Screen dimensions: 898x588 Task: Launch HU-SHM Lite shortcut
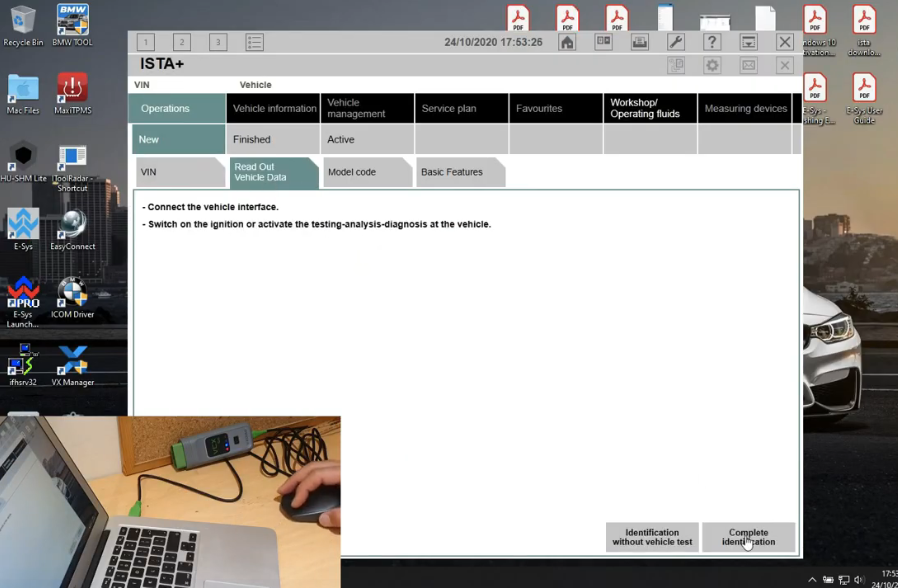point(23,162)
